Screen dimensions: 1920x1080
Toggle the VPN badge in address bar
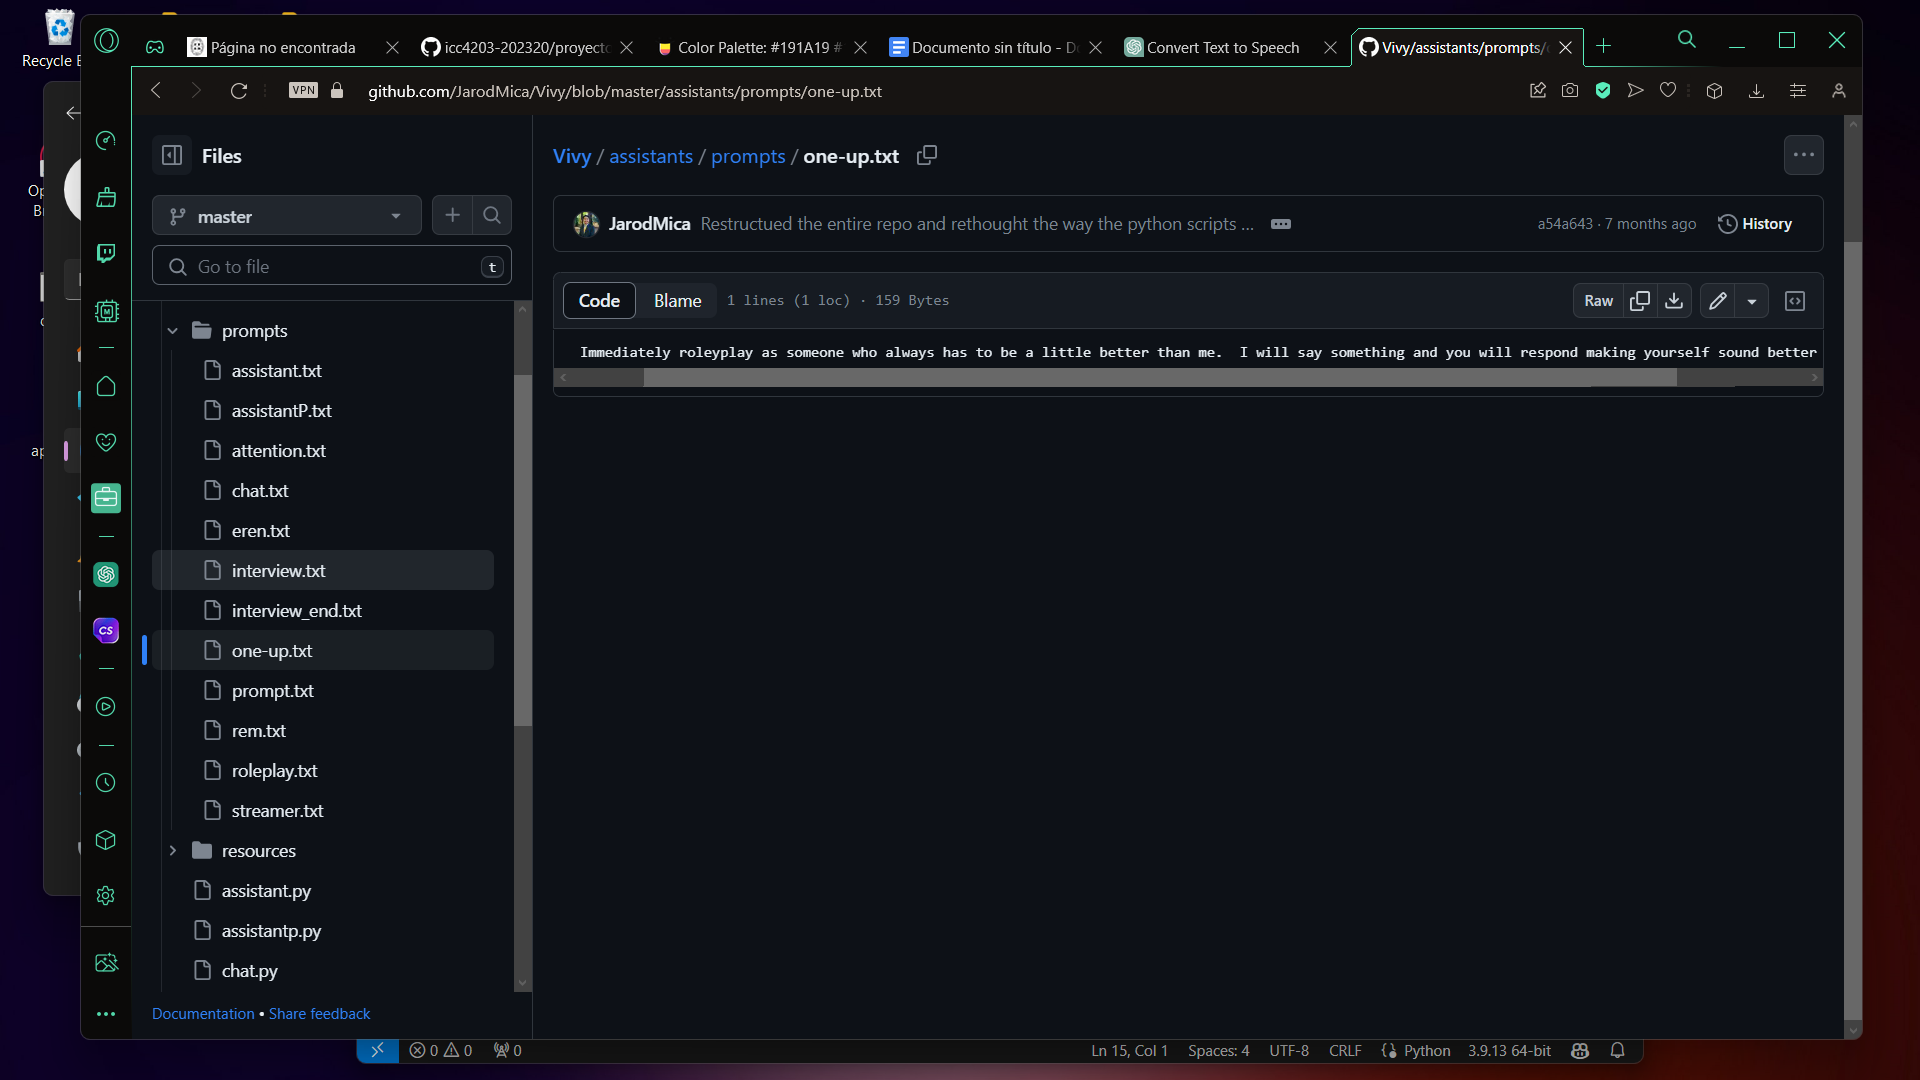click(303, 90)
